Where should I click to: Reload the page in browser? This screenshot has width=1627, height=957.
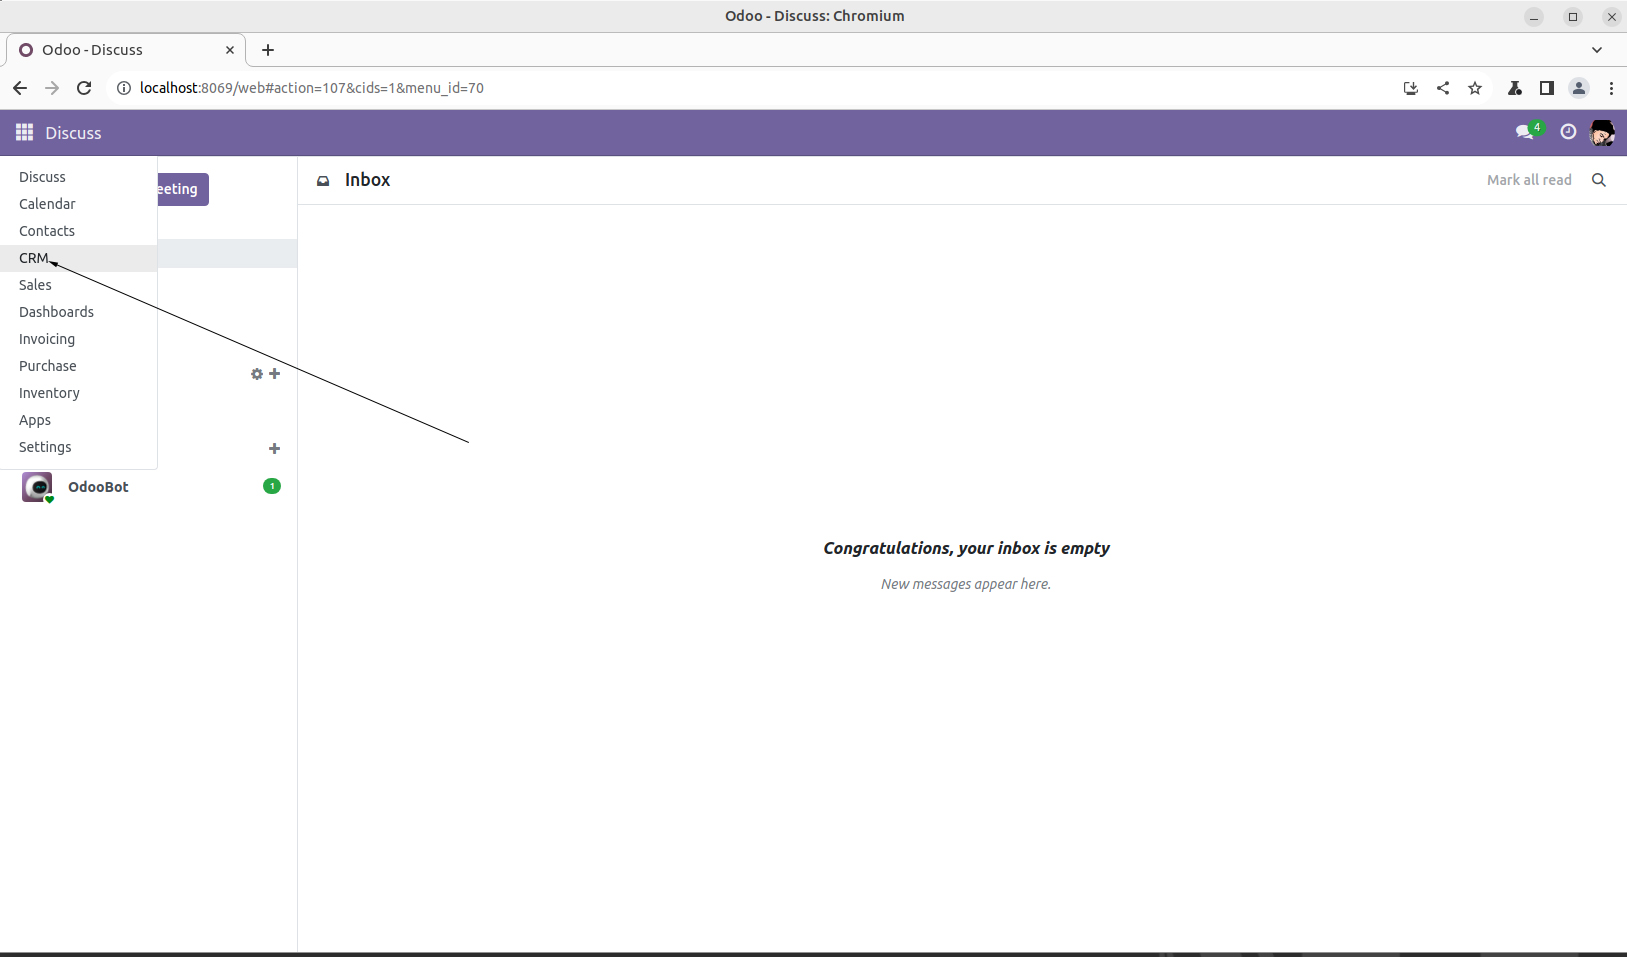[x=84, y=88]
